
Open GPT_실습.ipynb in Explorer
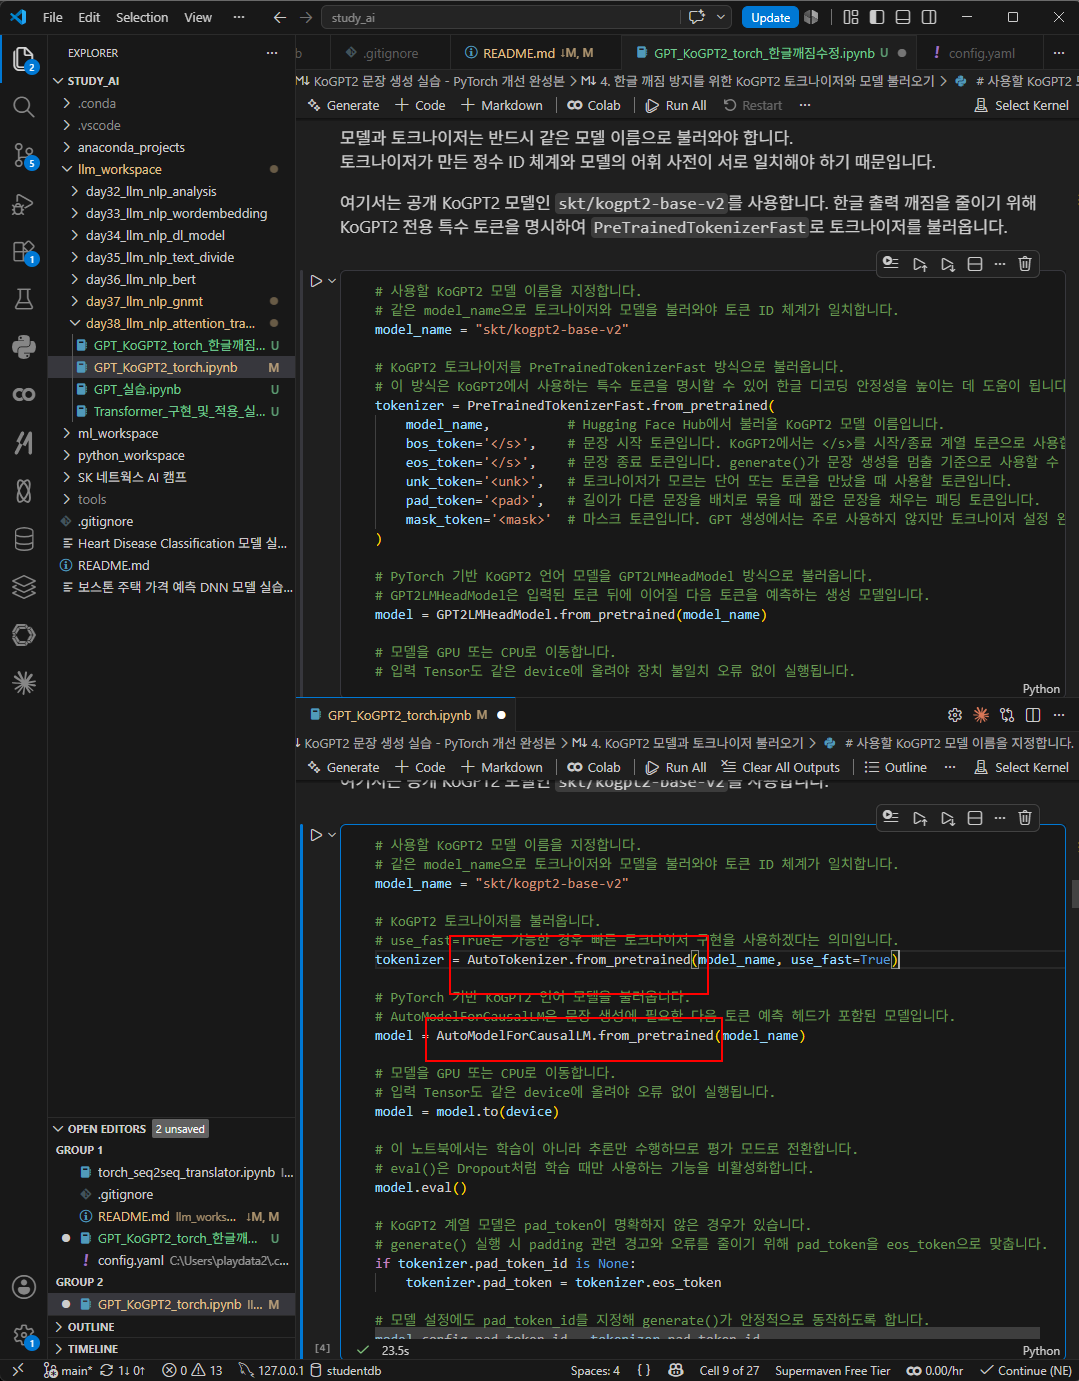[137, 389]
